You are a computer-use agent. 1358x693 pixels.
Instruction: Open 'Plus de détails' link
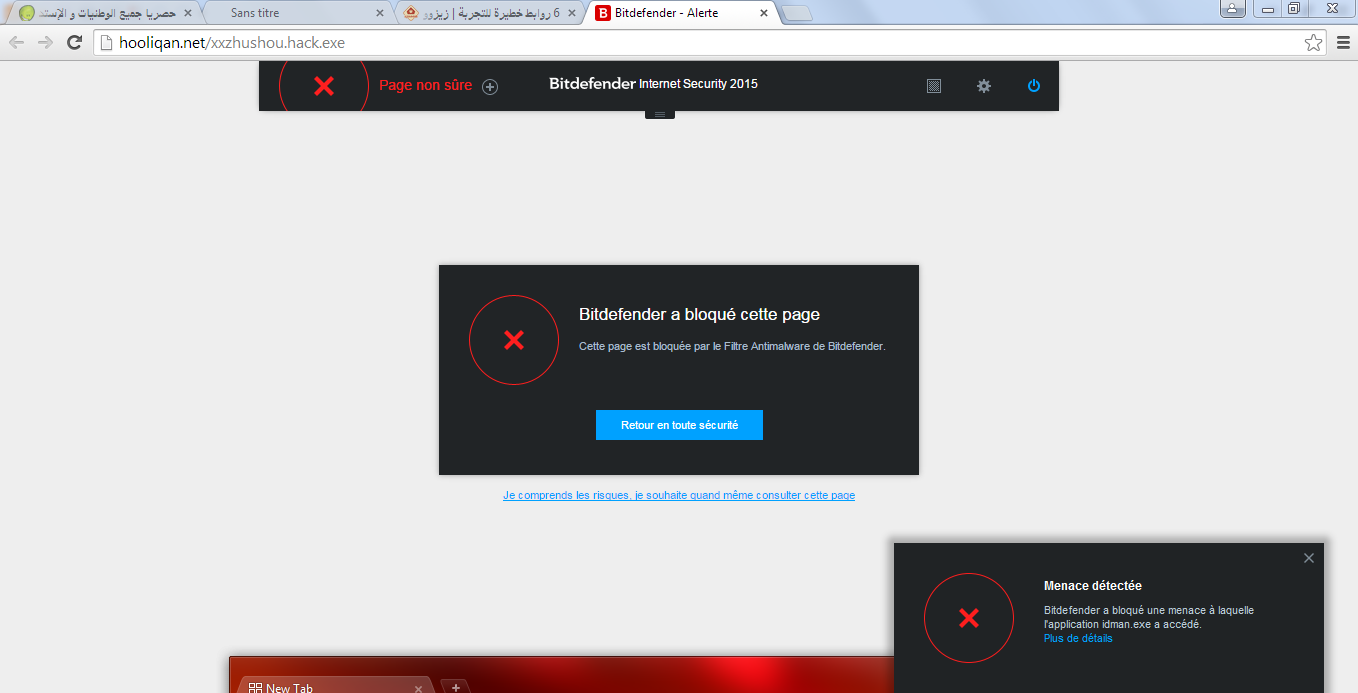pyautogui.click(x=1078, y=638)
